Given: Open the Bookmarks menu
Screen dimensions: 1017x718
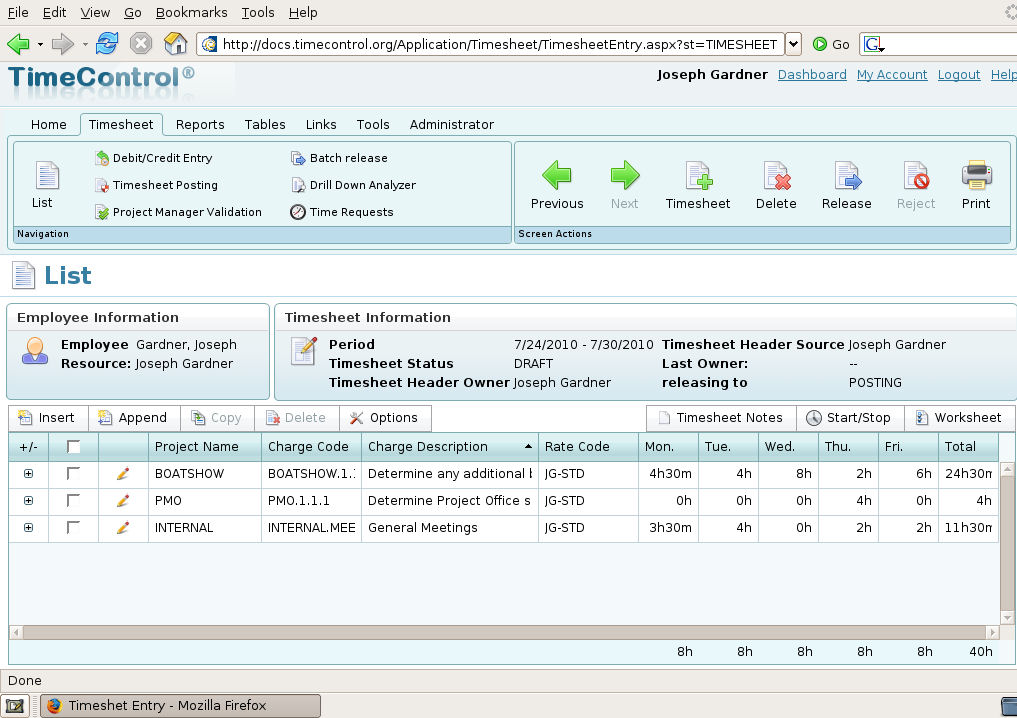Looking at the screenshot, I should pyautogui.click(x=191, y=12).
